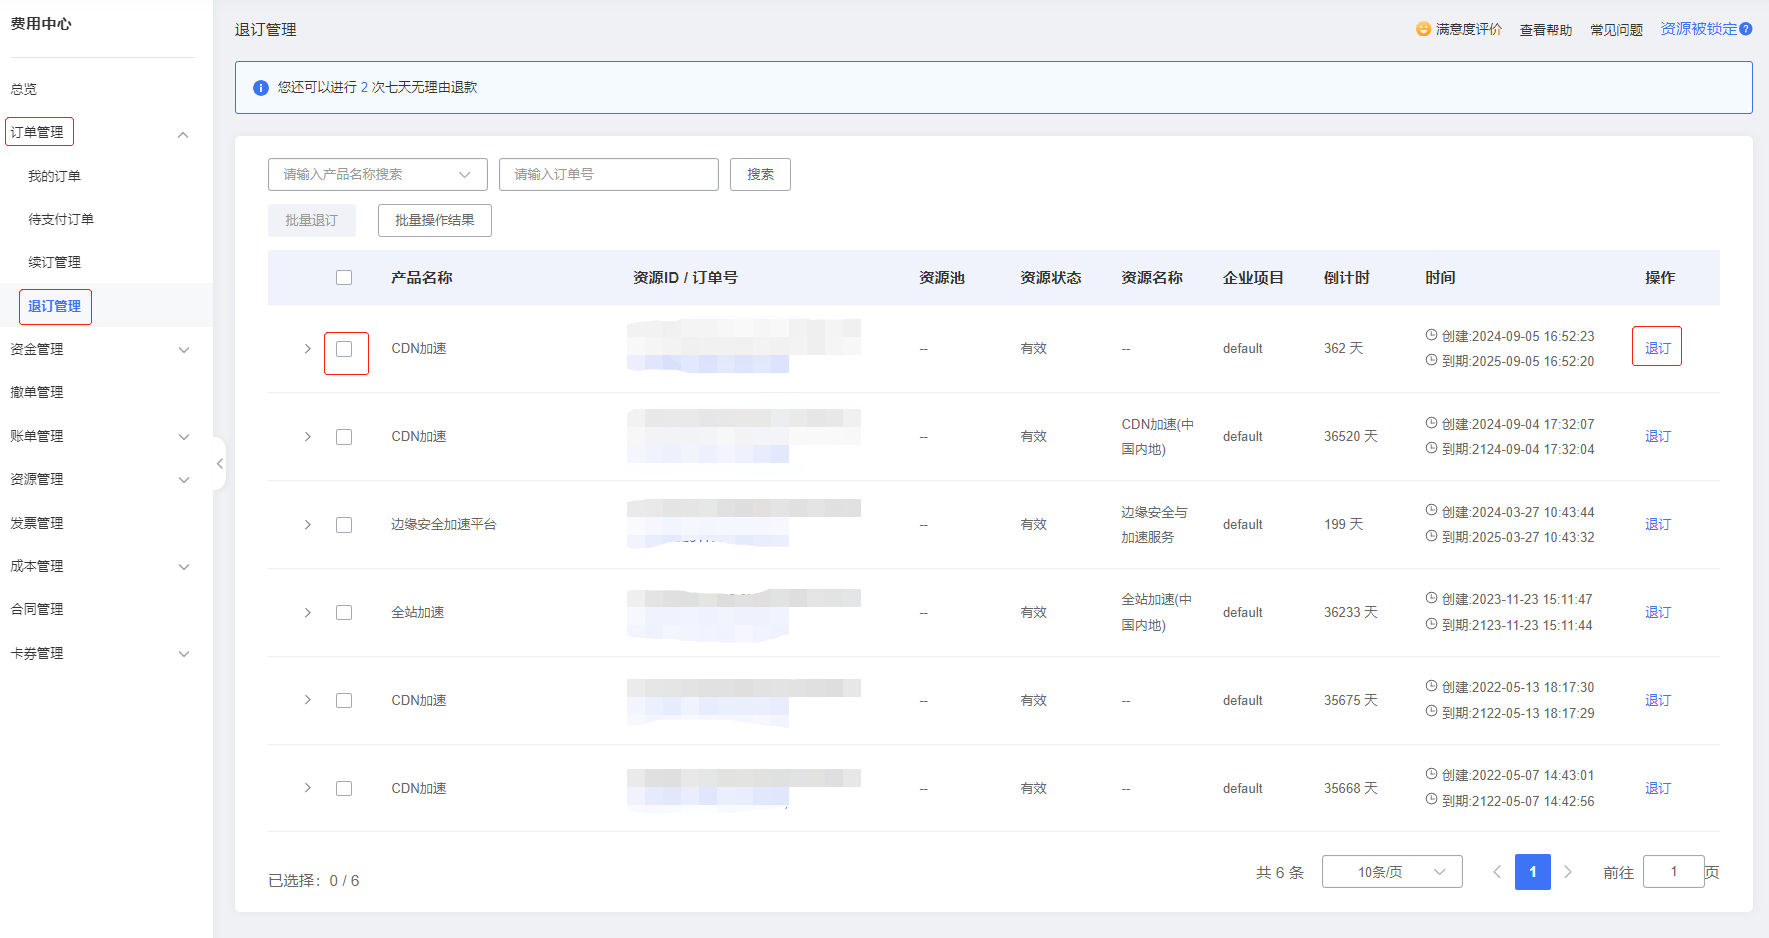Expand the CDN加速 row with 35668 天

coord(307,788)
